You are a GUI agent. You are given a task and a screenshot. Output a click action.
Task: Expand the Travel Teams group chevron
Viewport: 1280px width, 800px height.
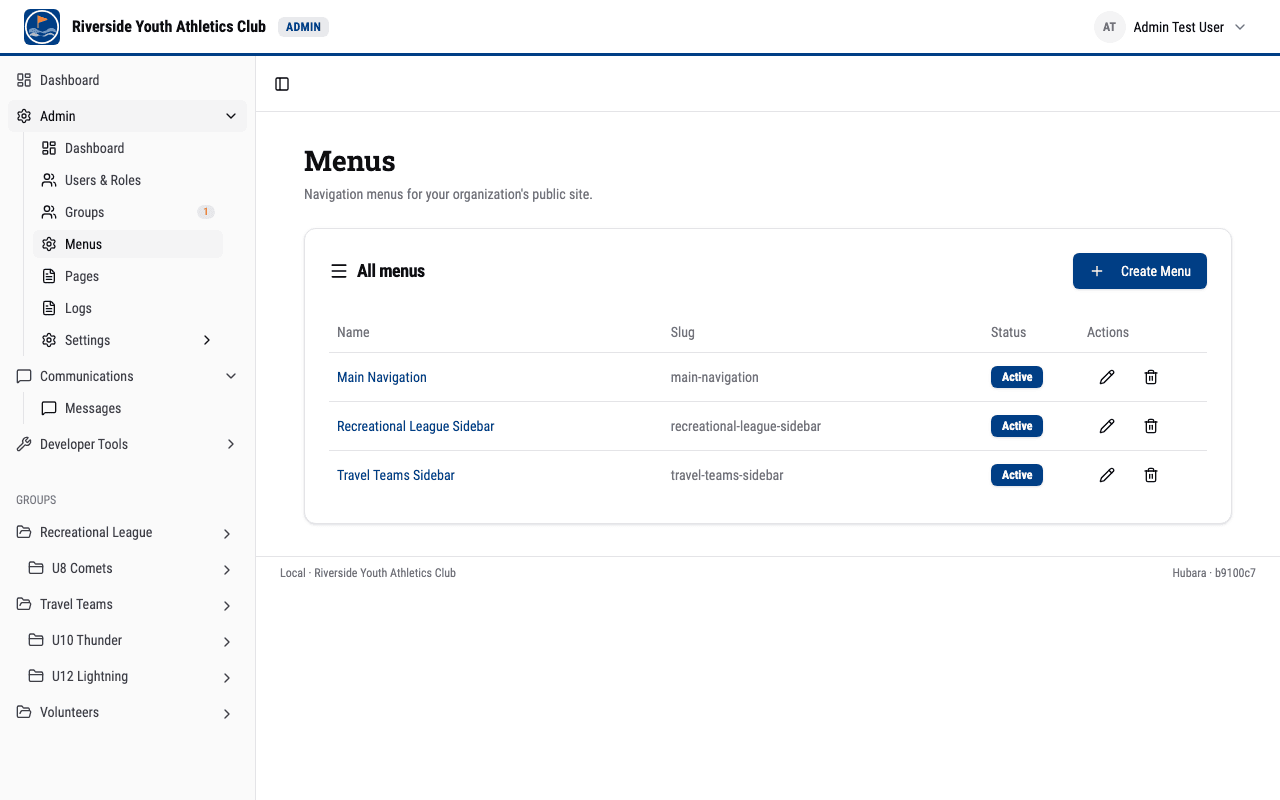click(x=227, y=606)
